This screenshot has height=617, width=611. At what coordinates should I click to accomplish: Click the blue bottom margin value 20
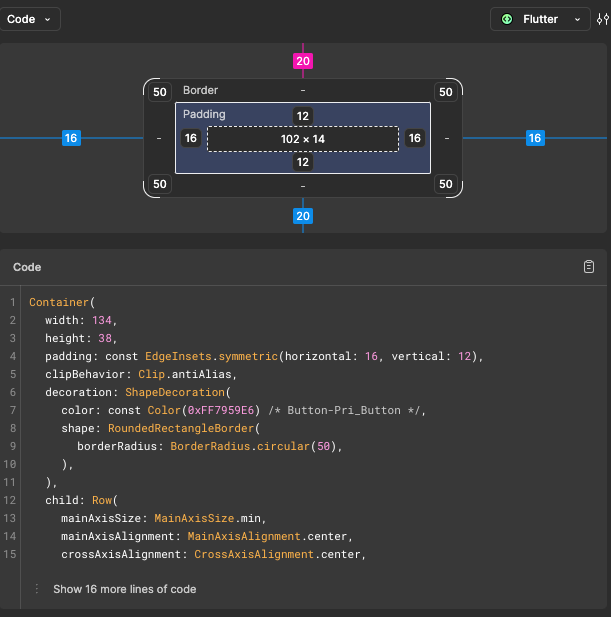pyautogui.click(x=303, y=216)
